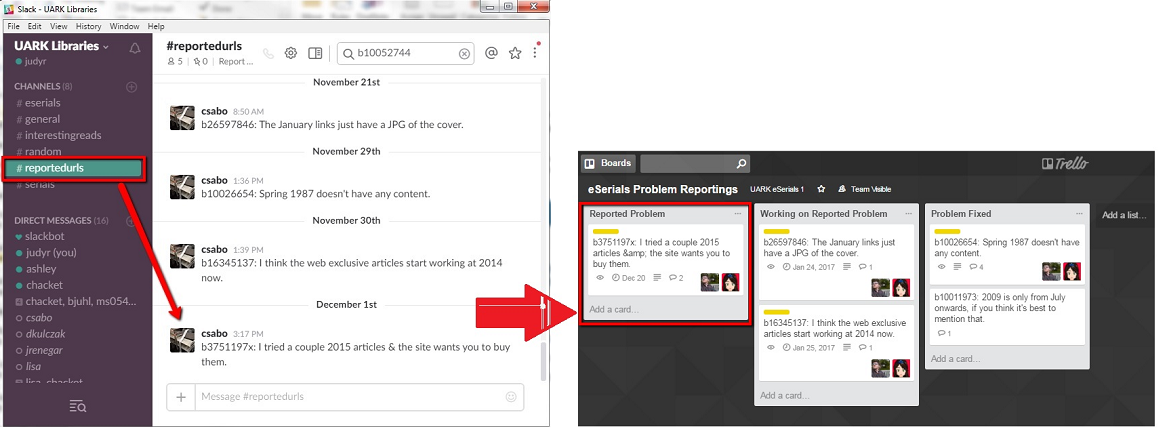Start a call with the phone icon

[x=268, y=53]
